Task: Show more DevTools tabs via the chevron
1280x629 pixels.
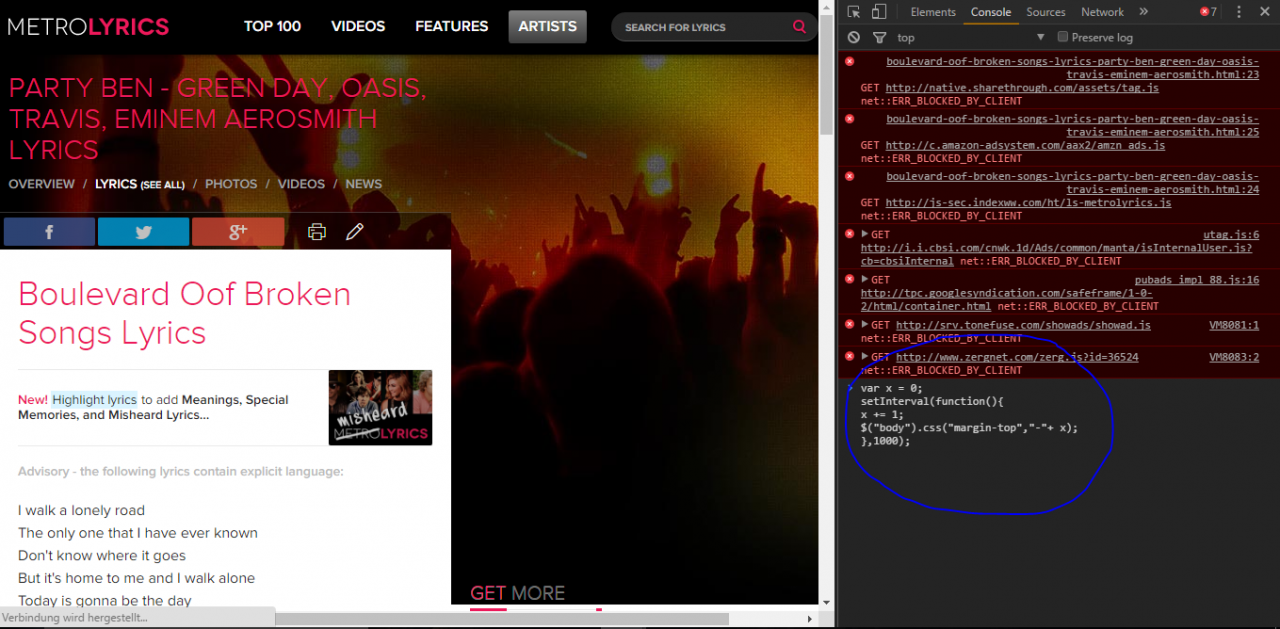Action: tap(1142, 12)
